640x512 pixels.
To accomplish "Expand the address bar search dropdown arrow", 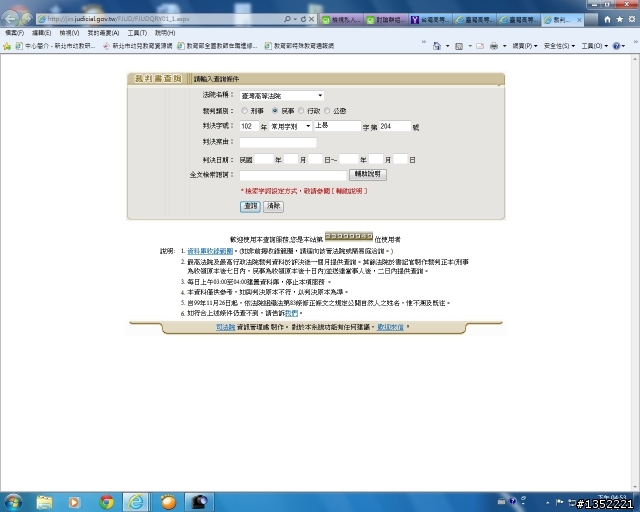I will (295, 19).
